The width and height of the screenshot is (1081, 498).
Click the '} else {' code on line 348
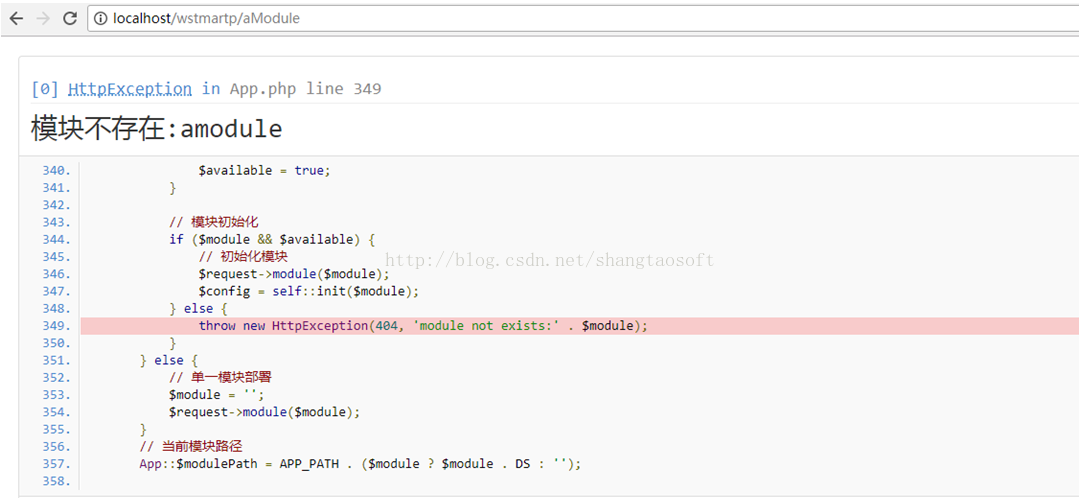pos(198,308)
